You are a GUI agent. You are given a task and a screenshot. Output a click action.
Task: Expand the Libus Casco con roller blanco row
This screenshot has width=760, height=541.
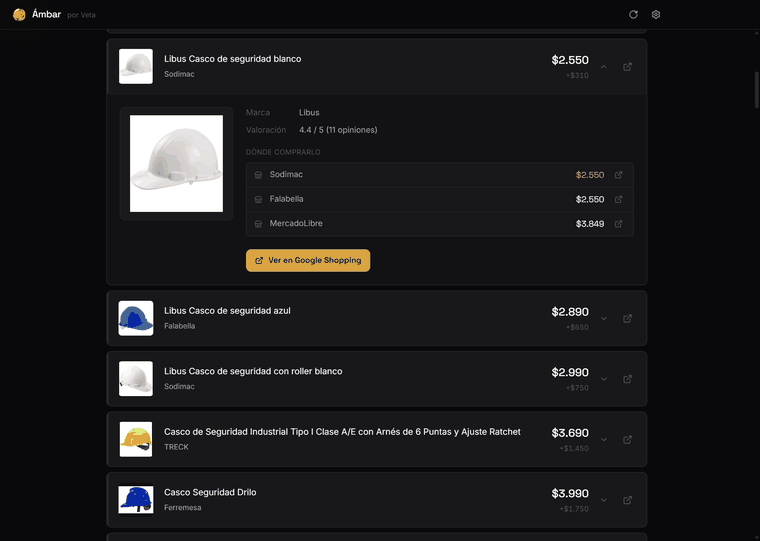click(x=603, y=379)
